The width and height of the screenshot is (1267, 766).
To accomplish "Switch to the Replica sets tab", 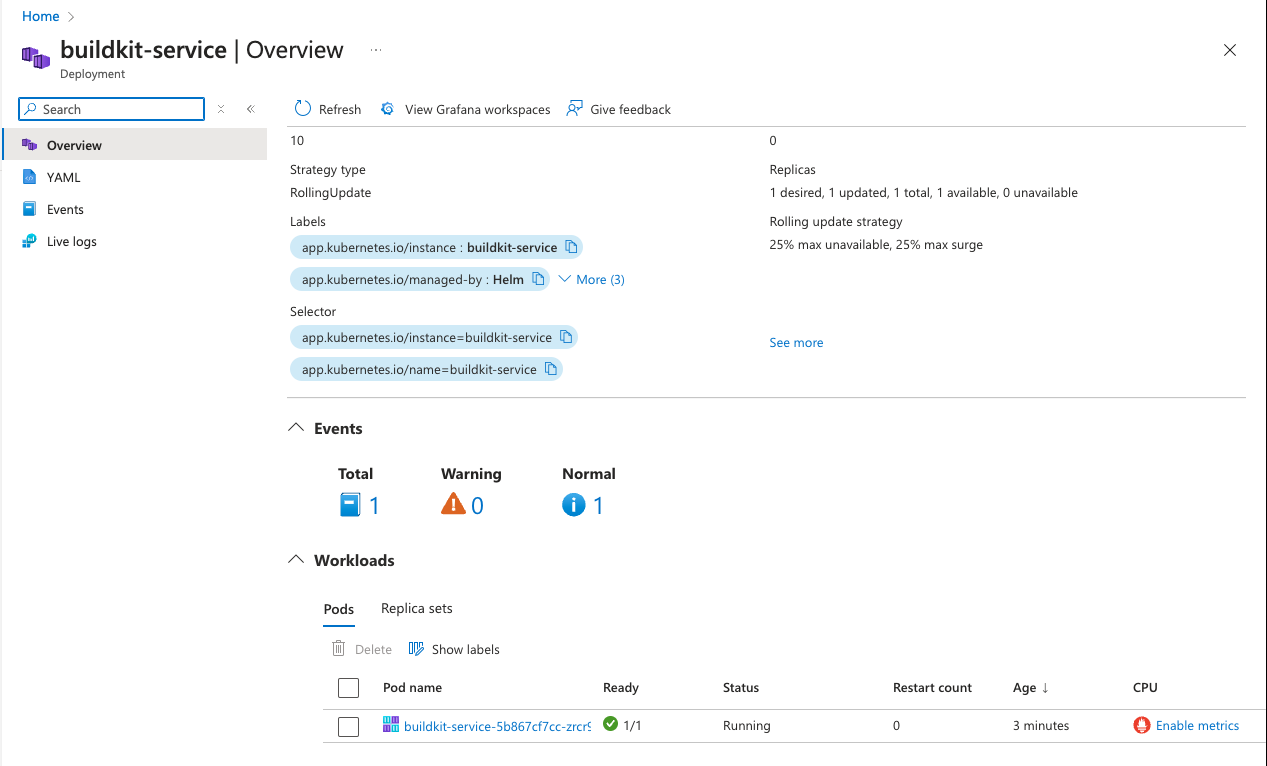I will pyautogui.click(x=416, y=608).
